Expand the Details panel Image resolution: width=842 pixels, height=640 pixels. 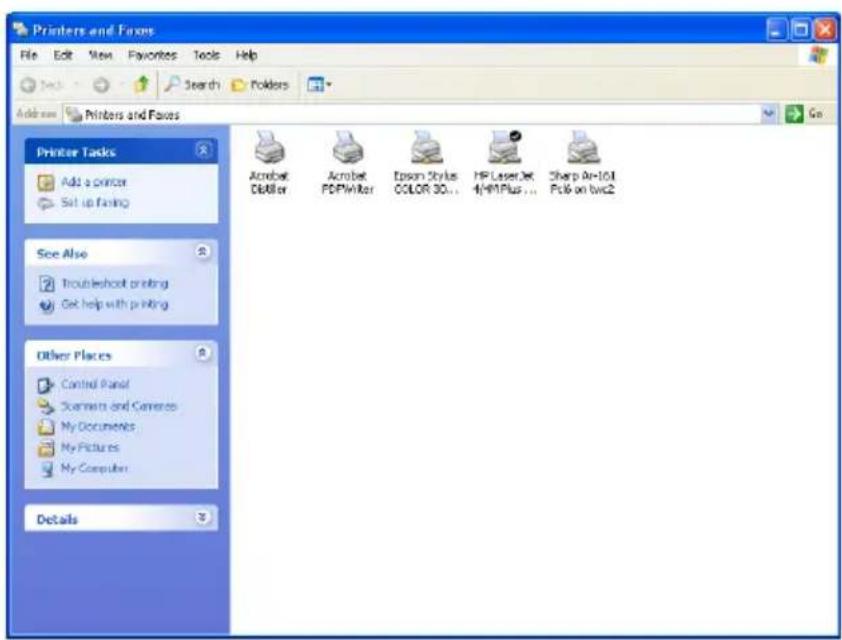click(x=202, y=518)
